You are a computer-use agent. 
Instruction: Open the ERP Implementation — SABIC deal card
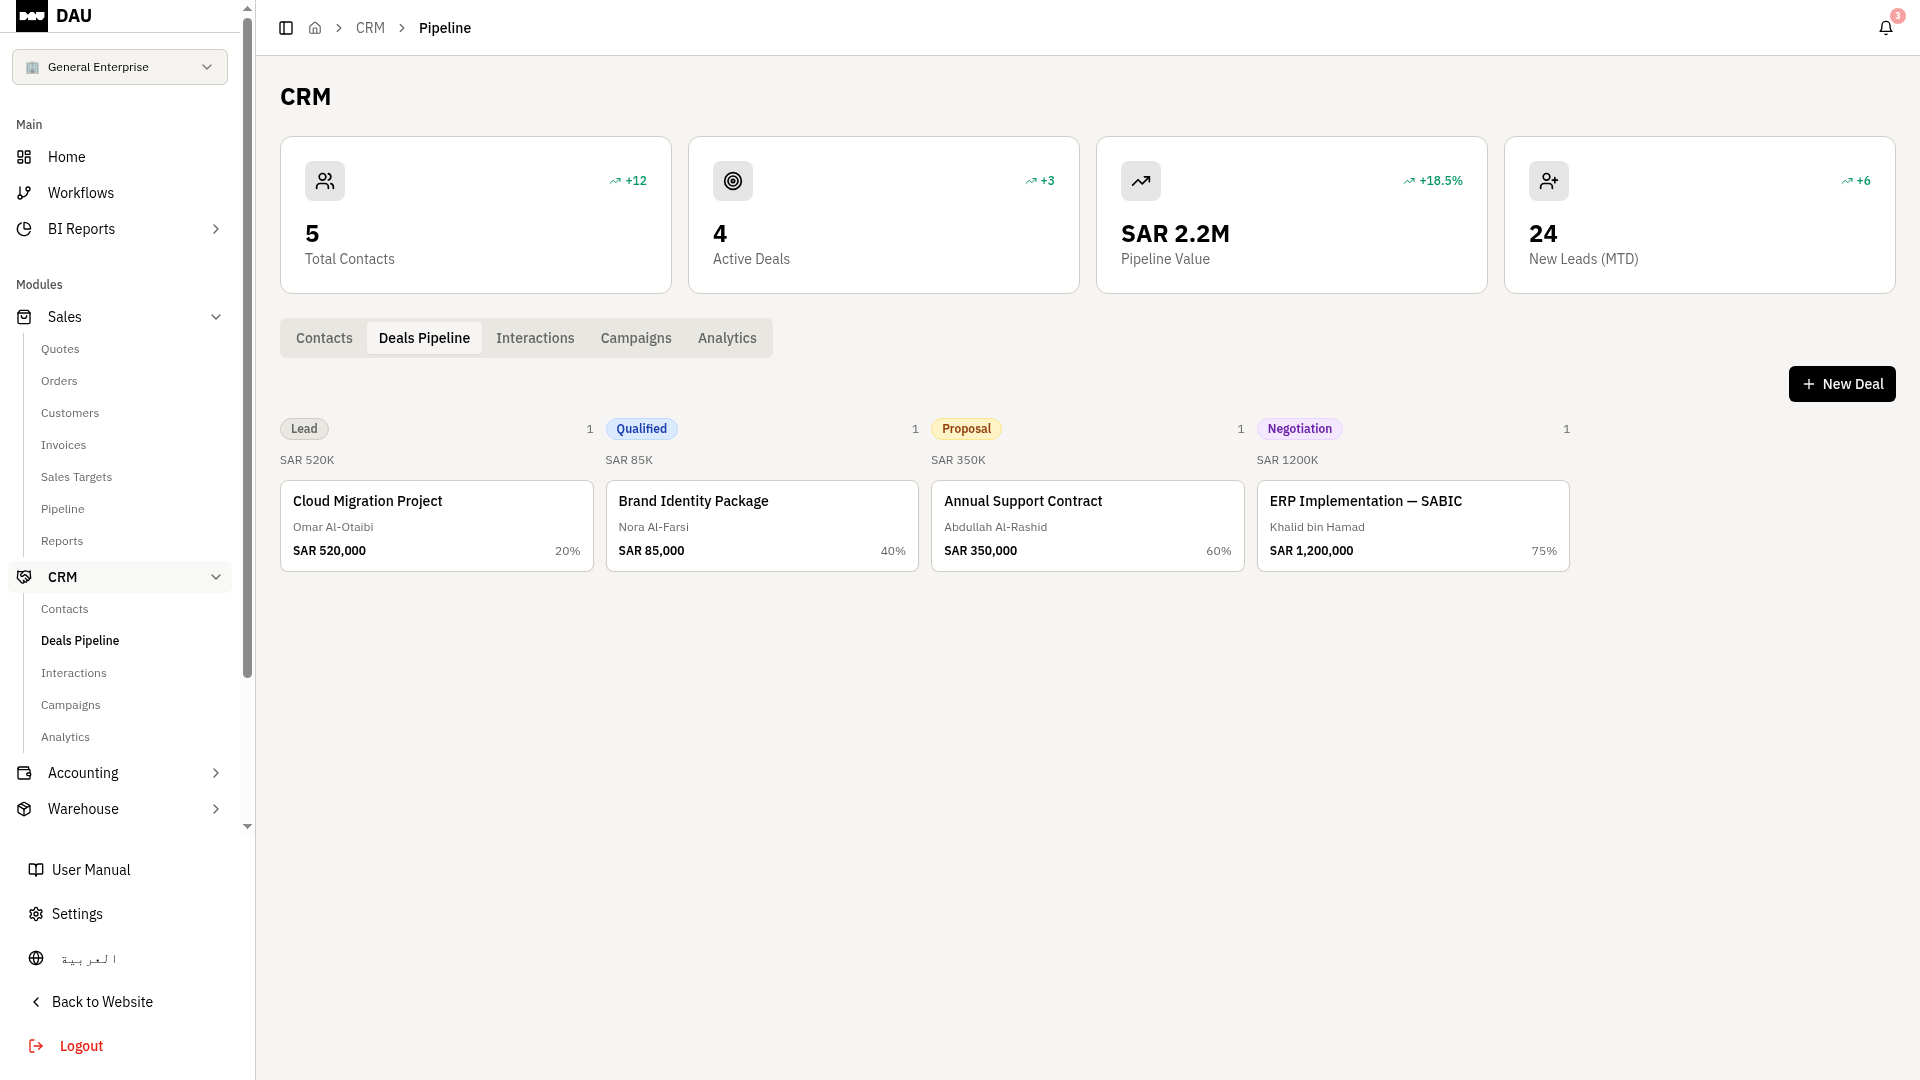[1412, 526]
